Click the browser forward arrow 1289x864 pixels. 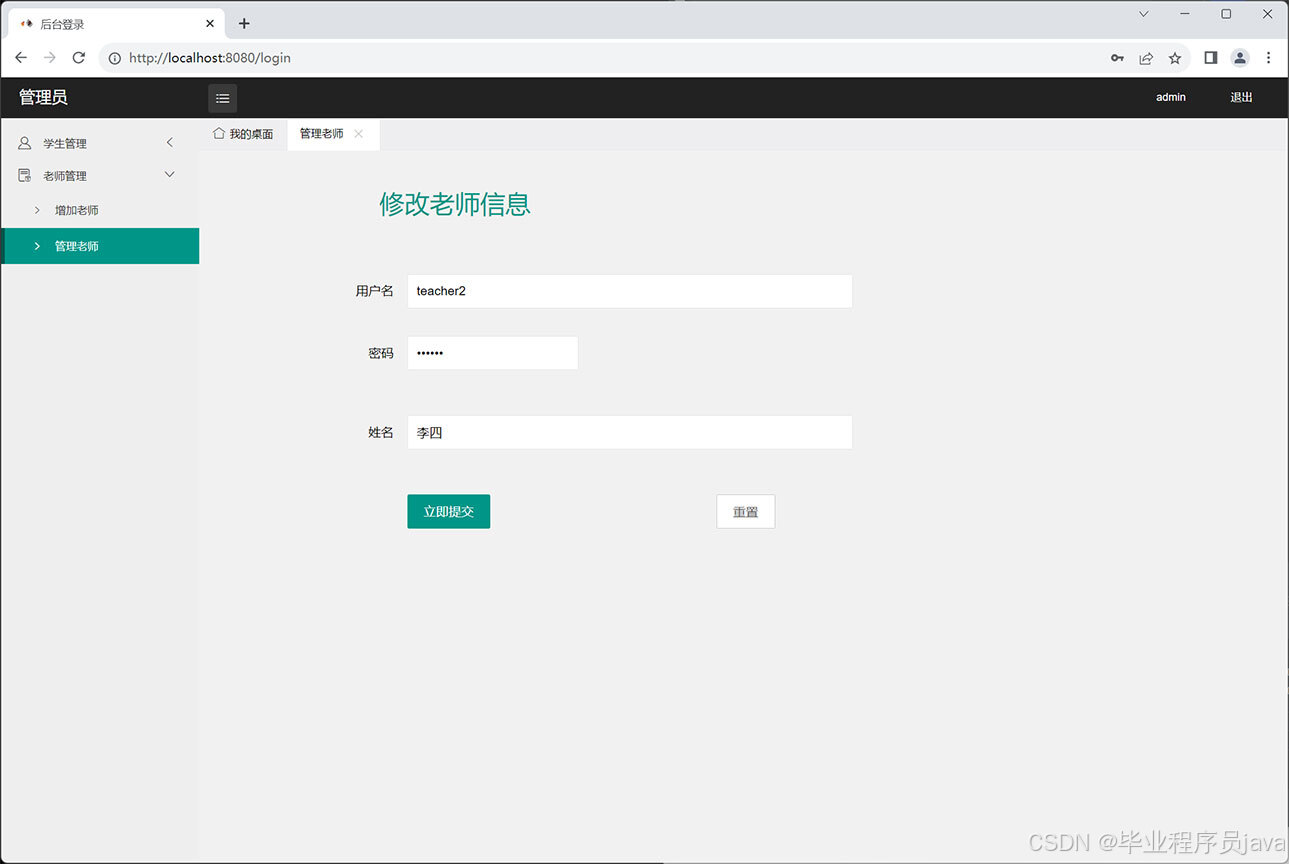[49, 58]
